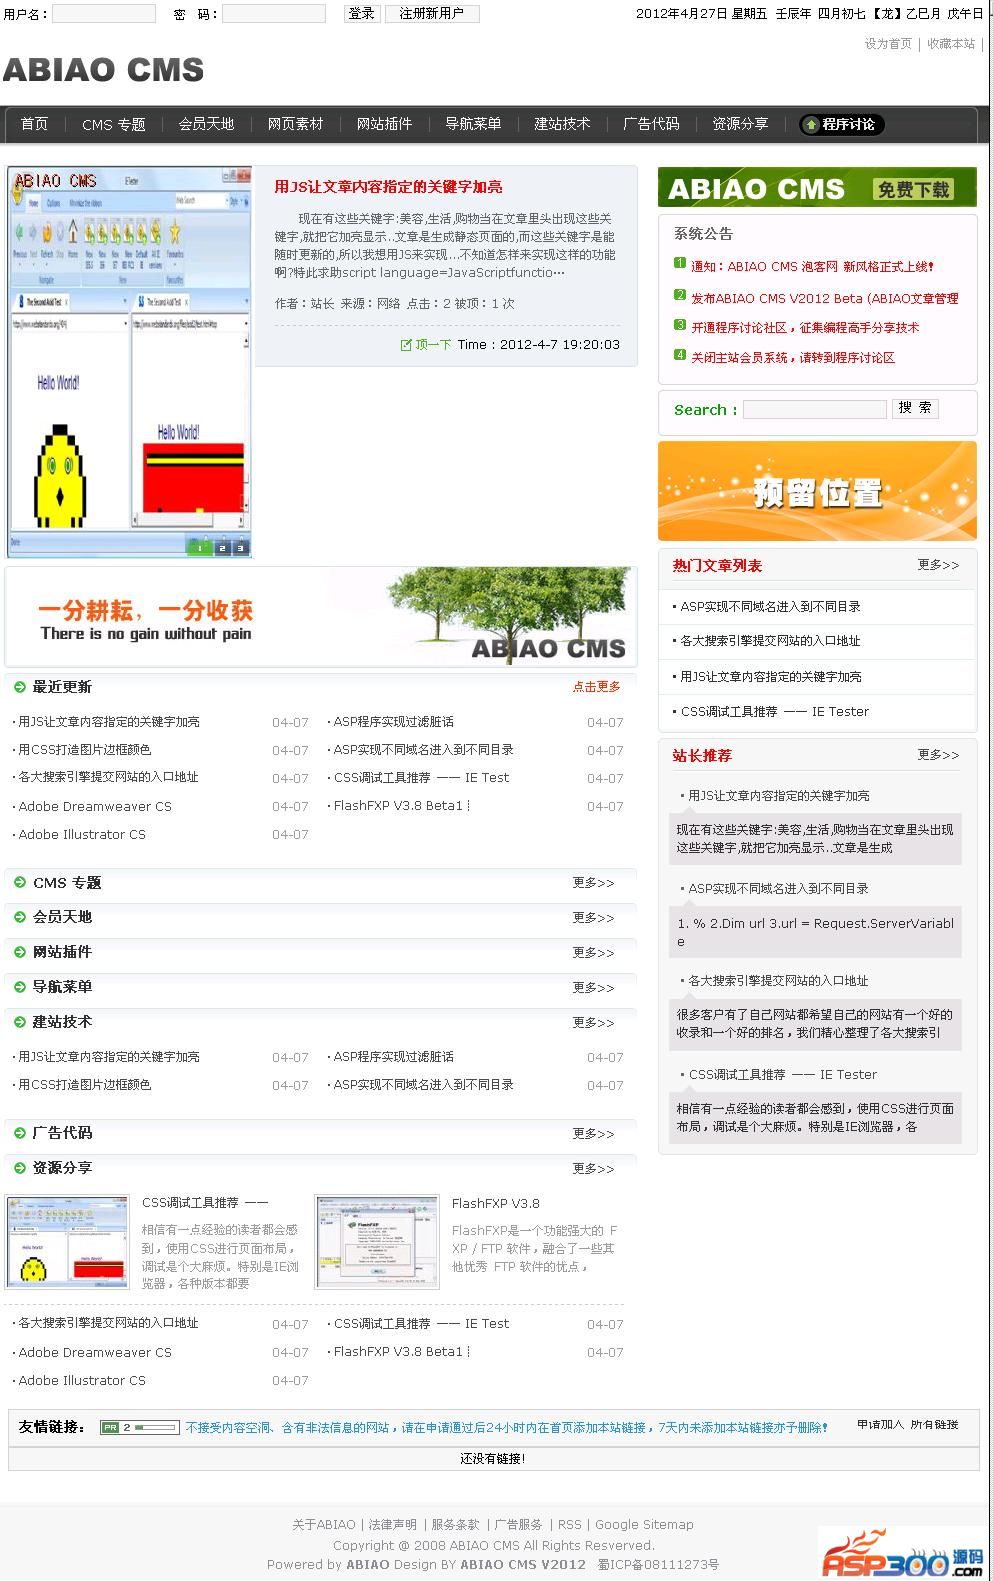Click the 登录 login button
Screen dimensions: 993x1581
click(362, 14)
